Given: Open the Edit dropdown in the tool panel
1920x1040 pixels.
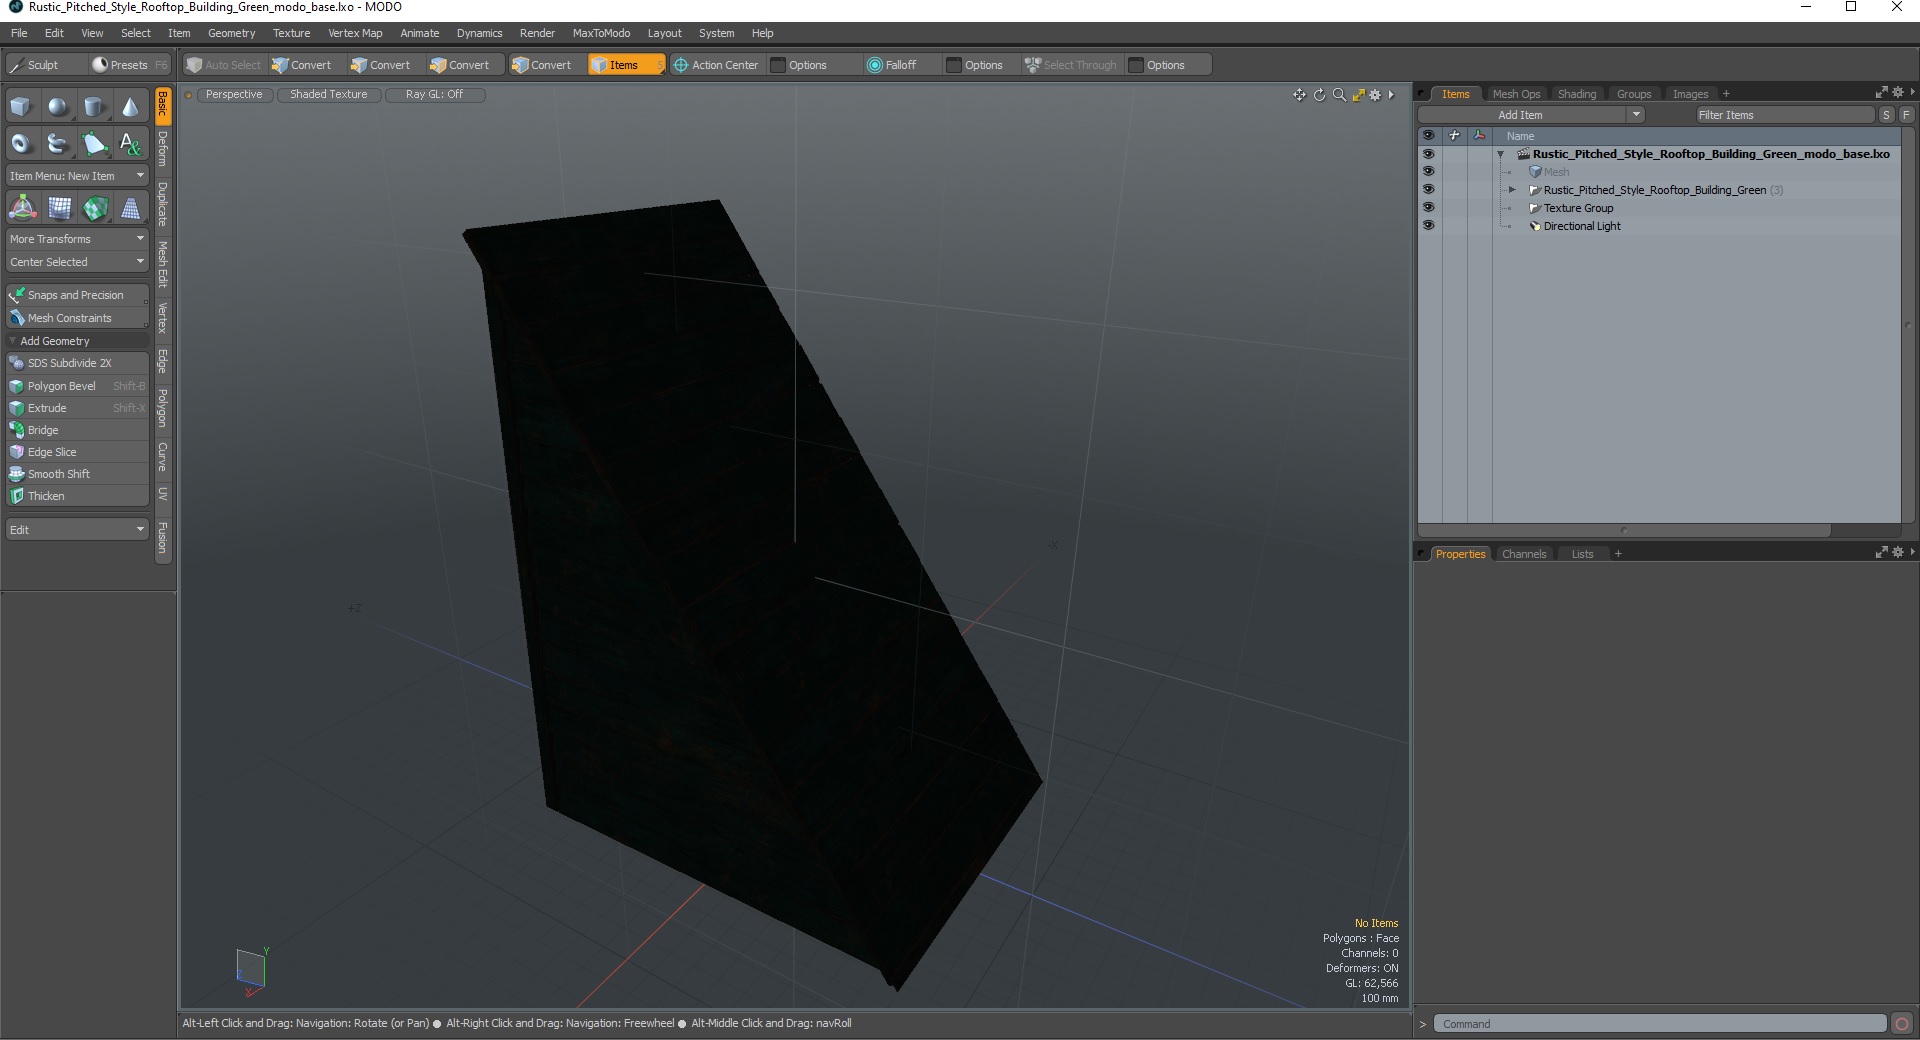Looking at the screenshot, I should pos(77,530).
